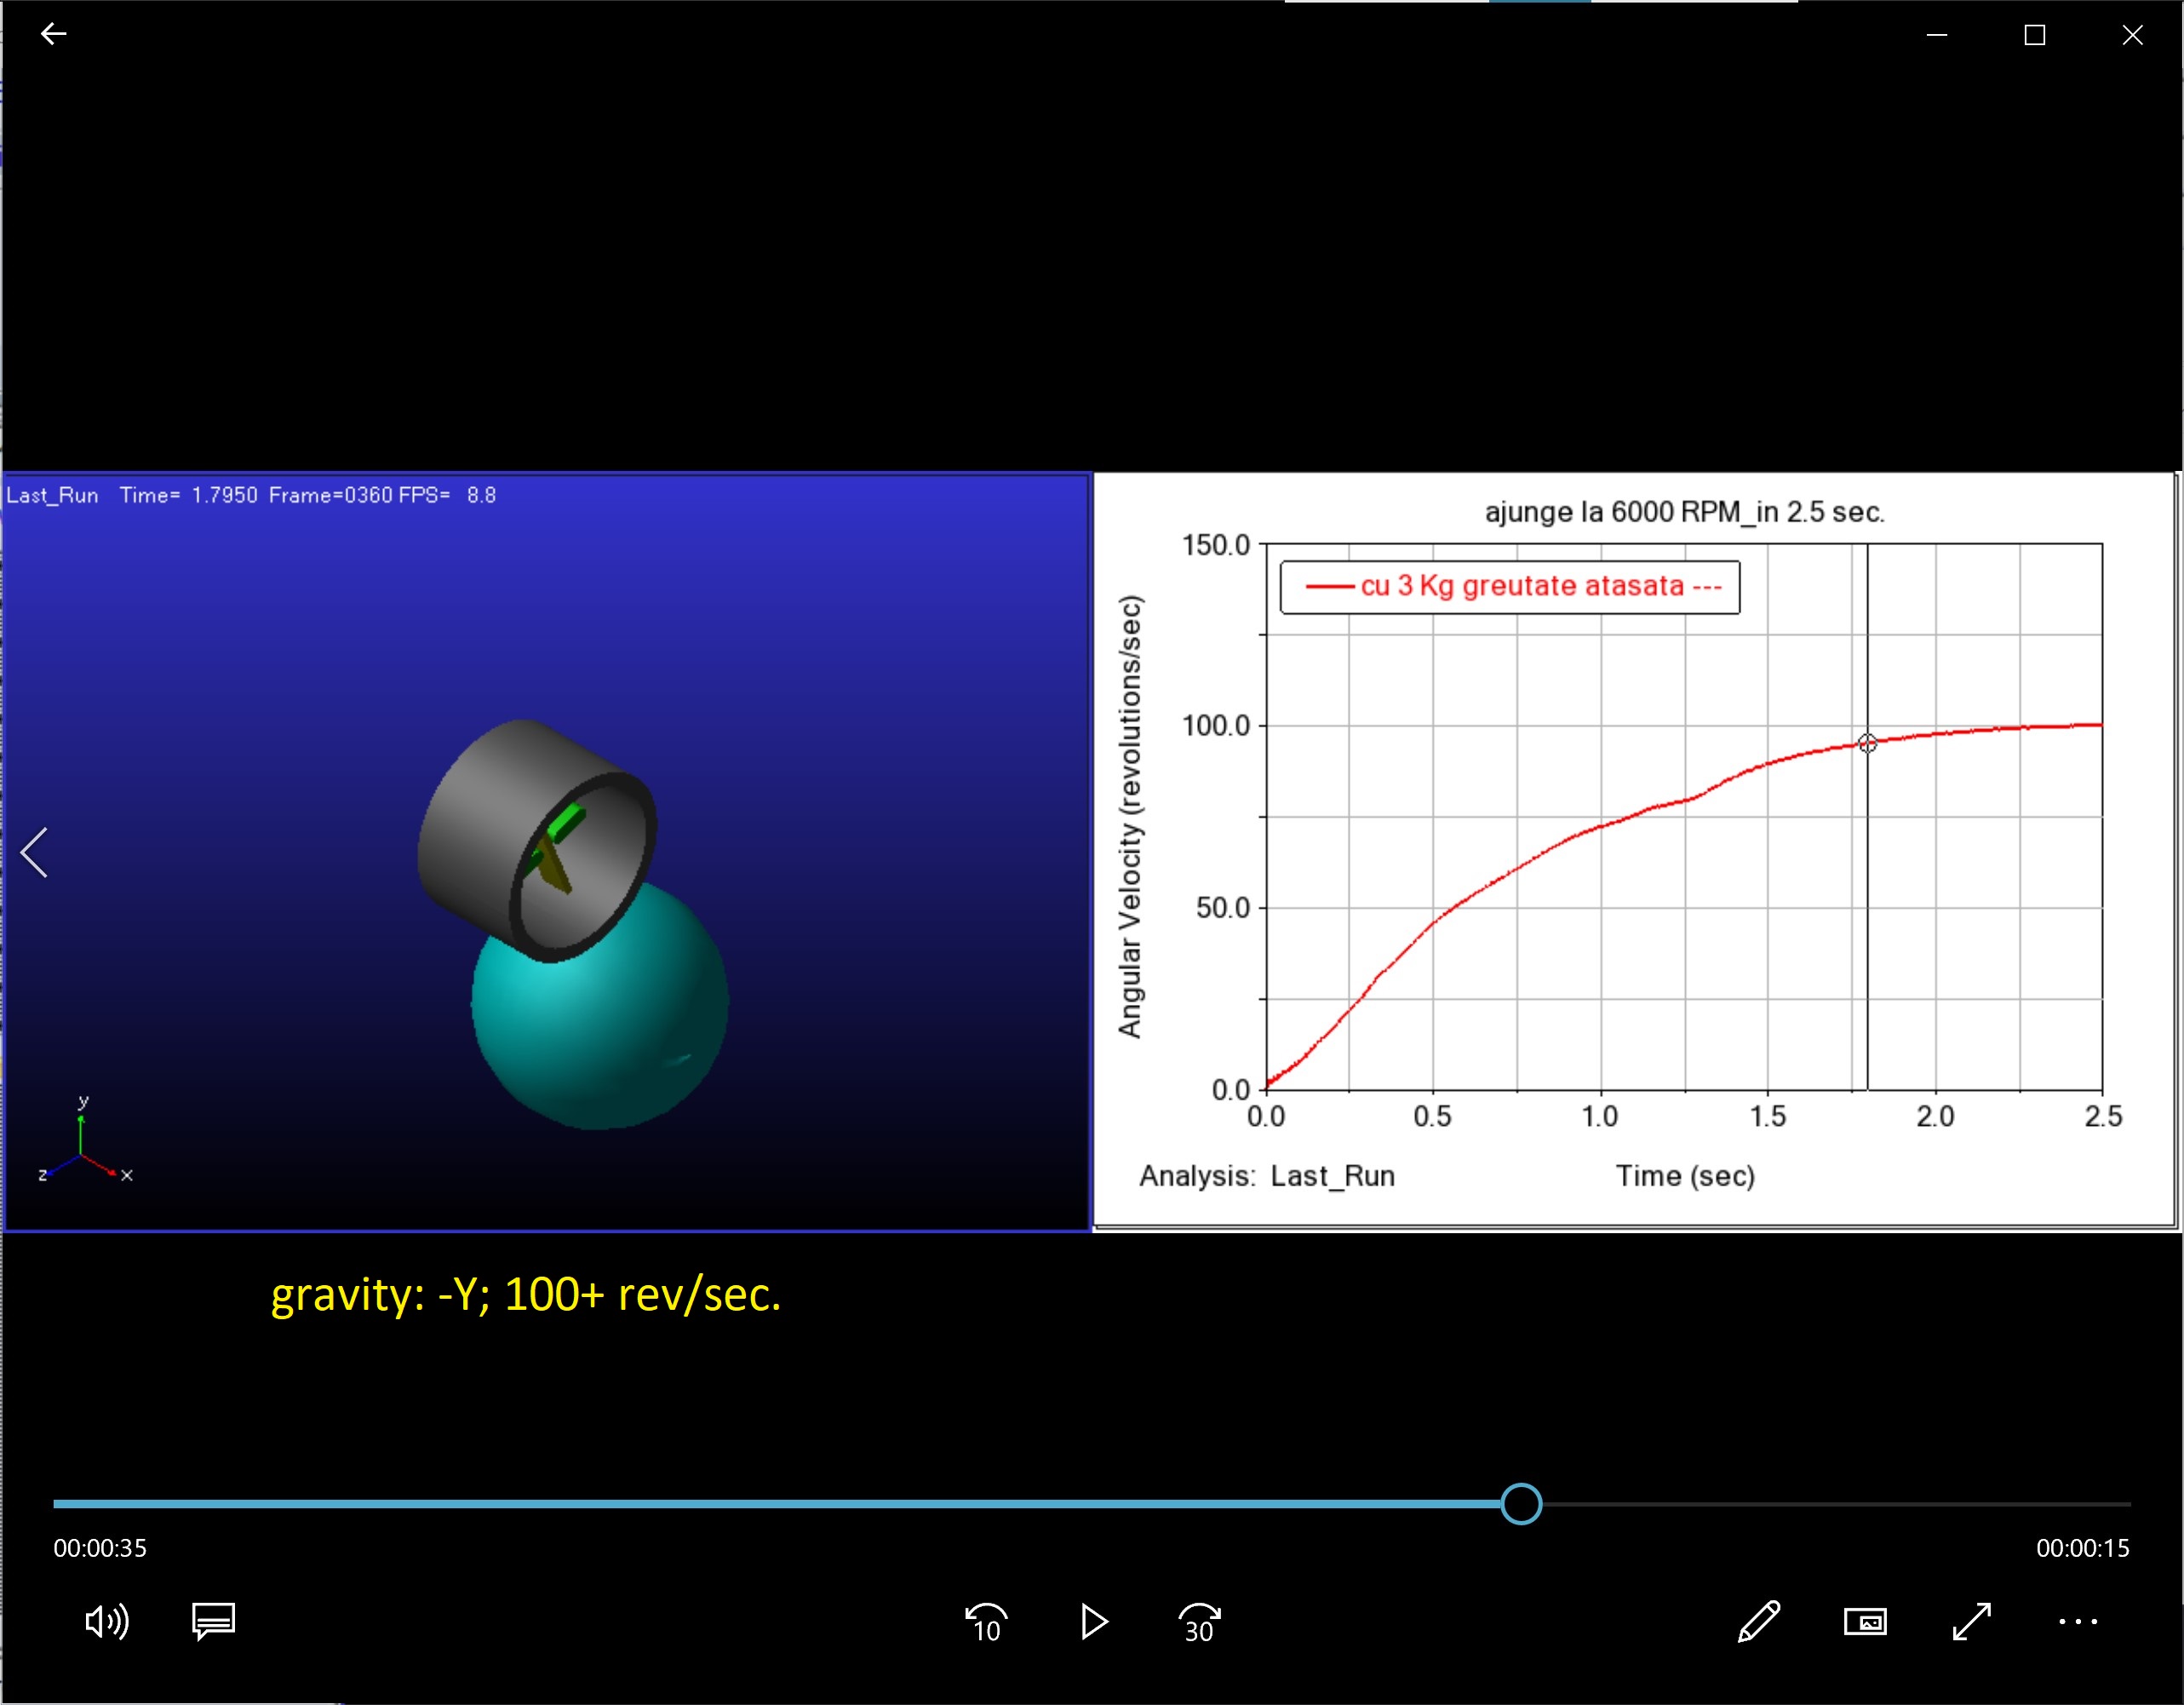Click the plot cursor marker on curve

point(1867,743)
